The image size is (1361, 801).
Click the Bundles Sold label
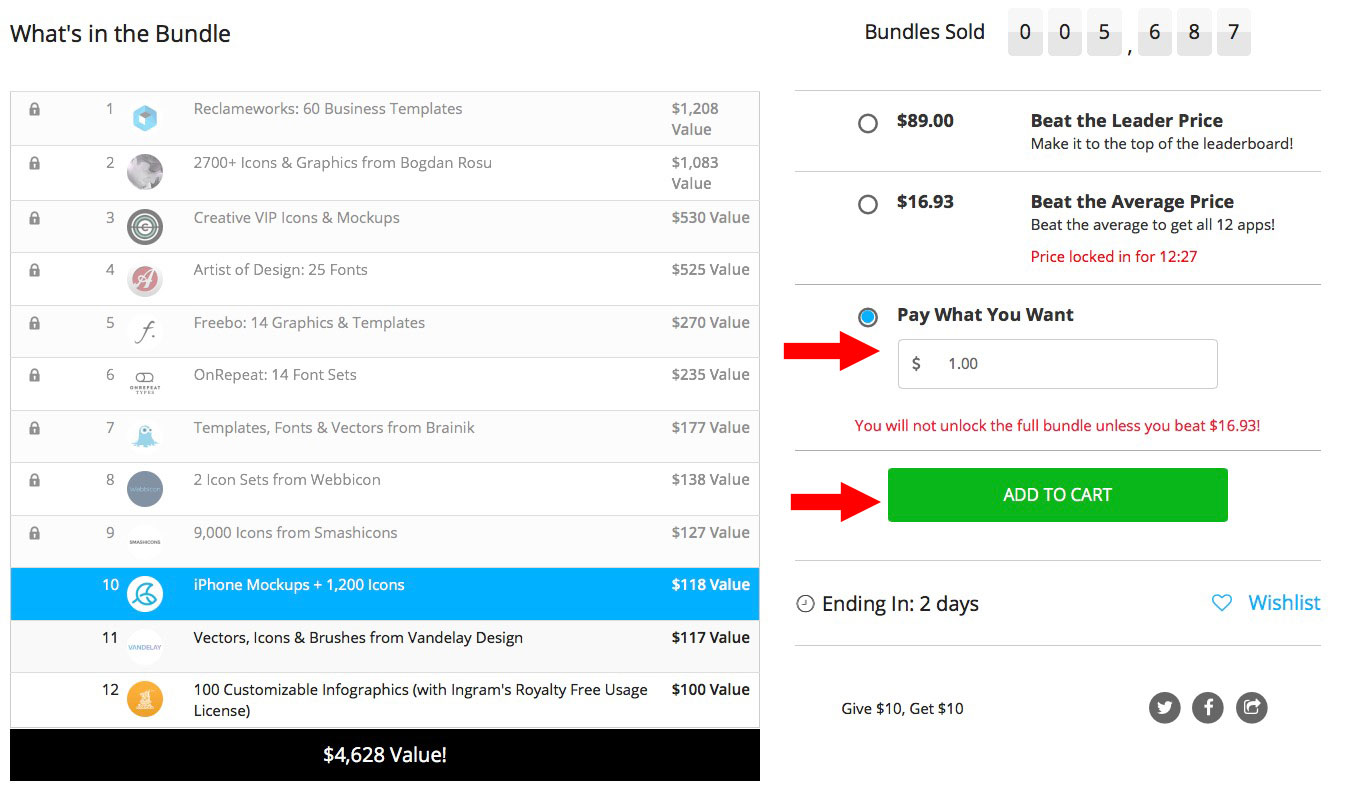[x=925, y=32]
